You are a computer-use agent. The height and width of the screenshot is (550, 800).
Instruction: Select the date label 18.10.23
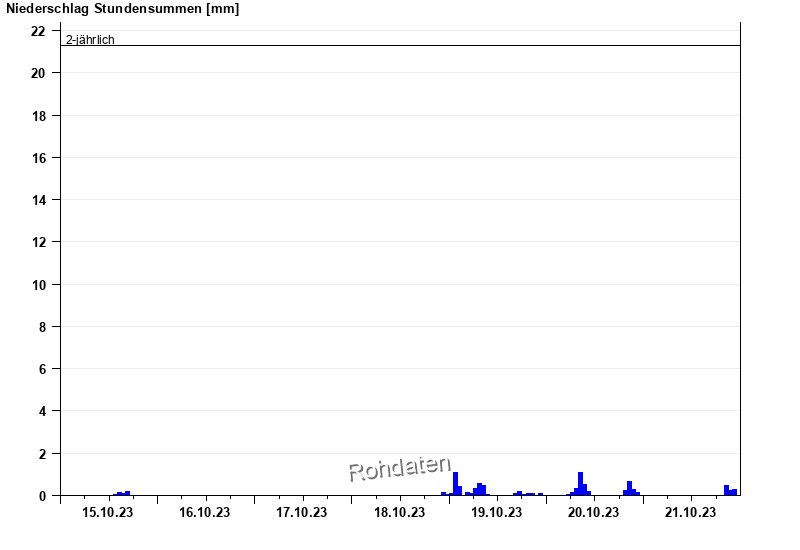399,512
